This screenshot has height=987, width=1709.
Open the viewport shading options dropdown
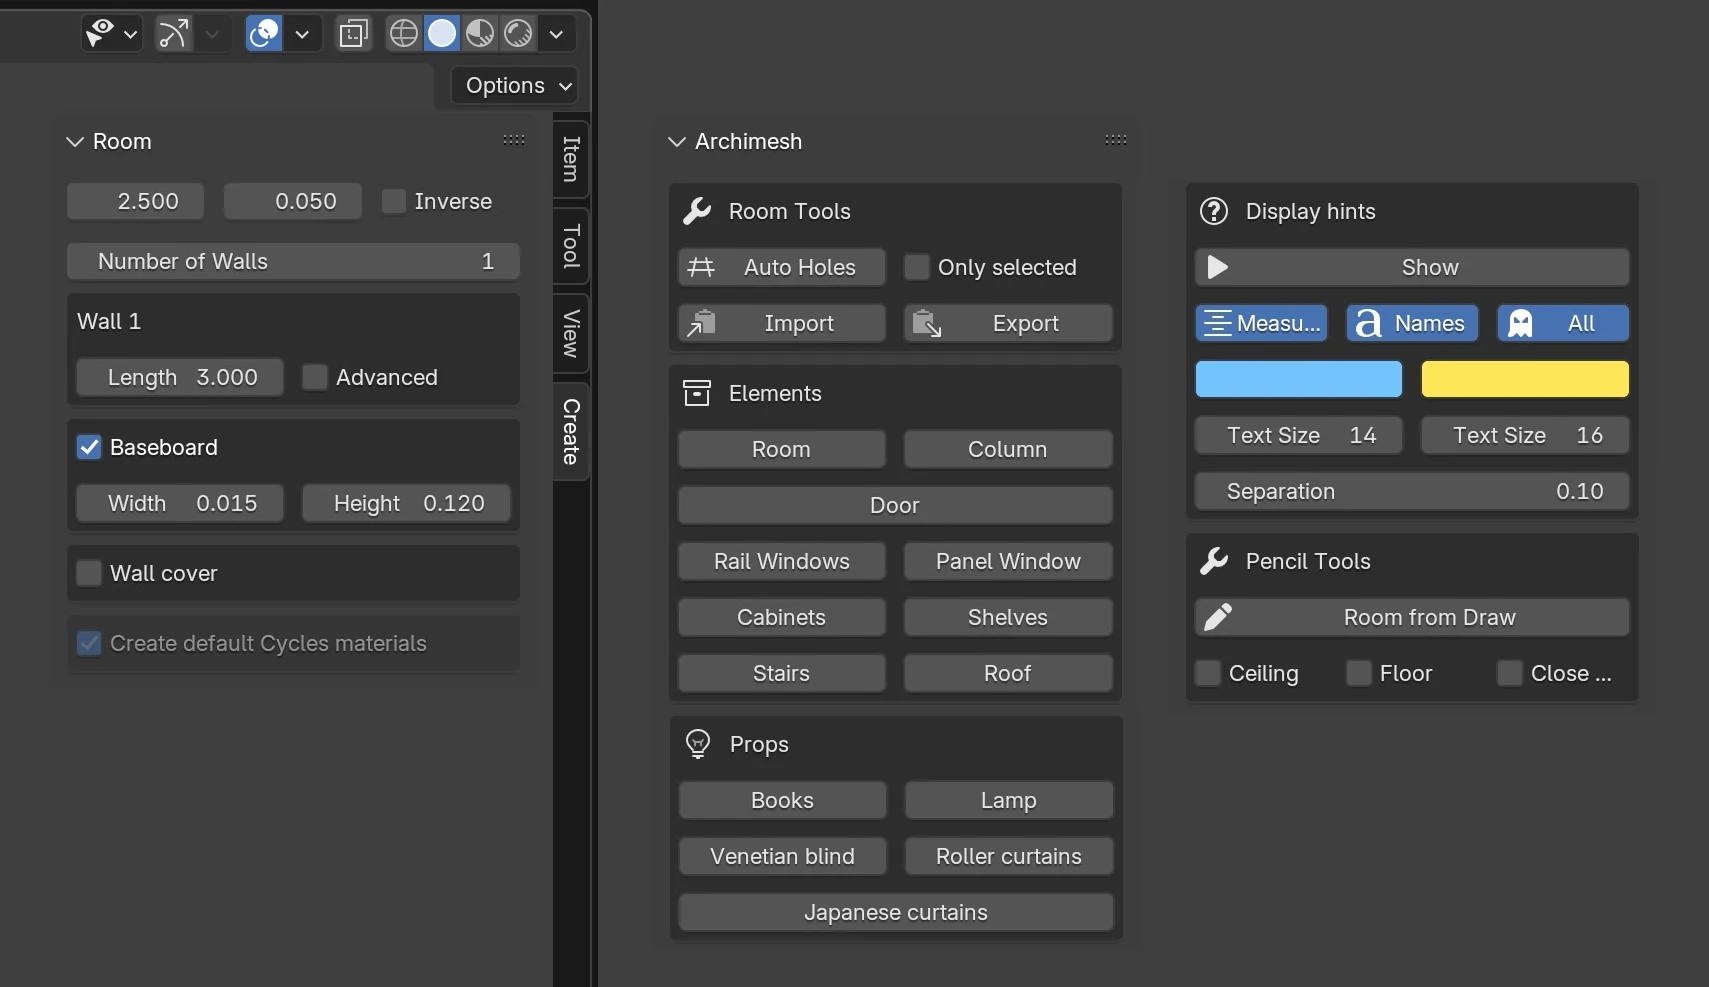click(556, 34)
